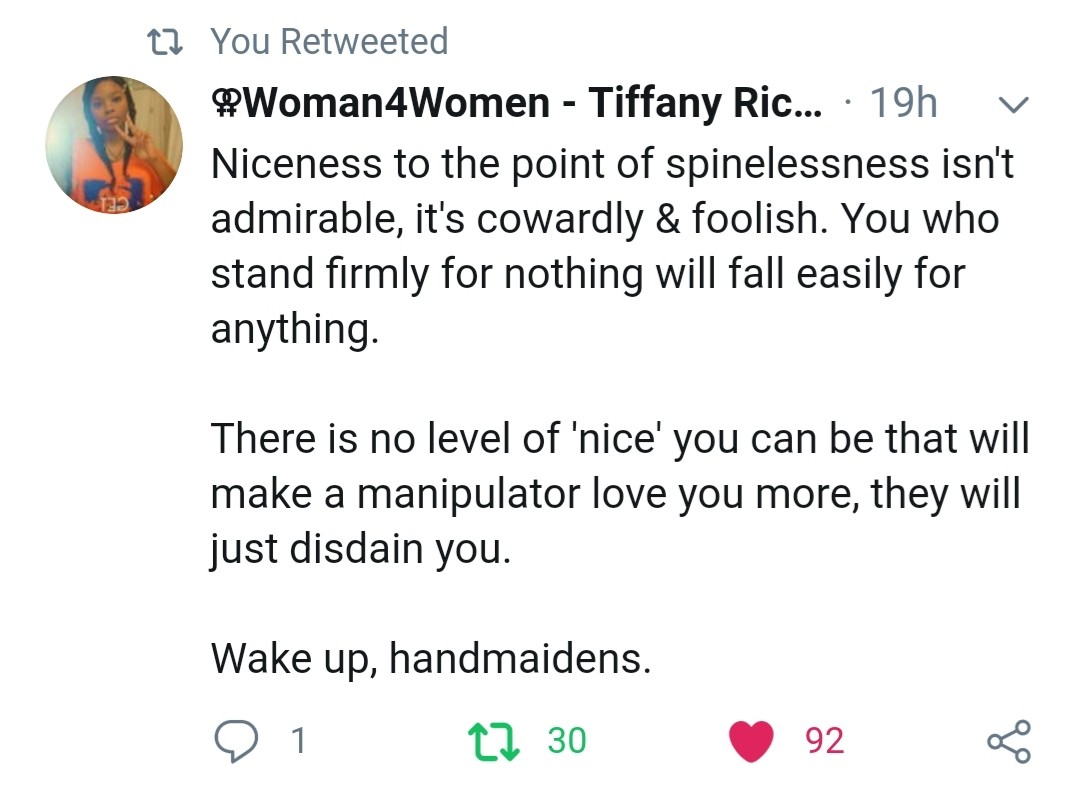Click the like count 92

[824, 741]
